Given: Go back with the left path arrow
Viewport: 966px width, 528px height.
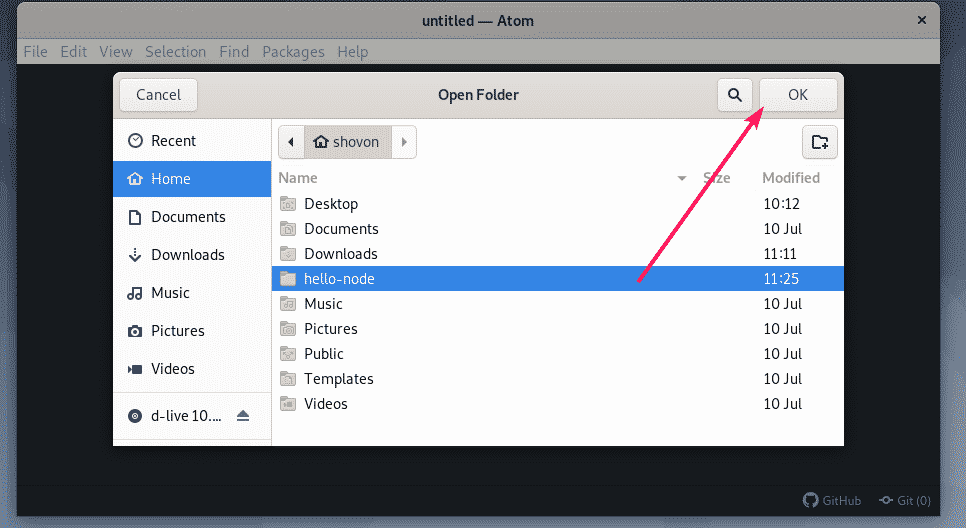Looking at the screenshot, I should (x=291, y=142).
